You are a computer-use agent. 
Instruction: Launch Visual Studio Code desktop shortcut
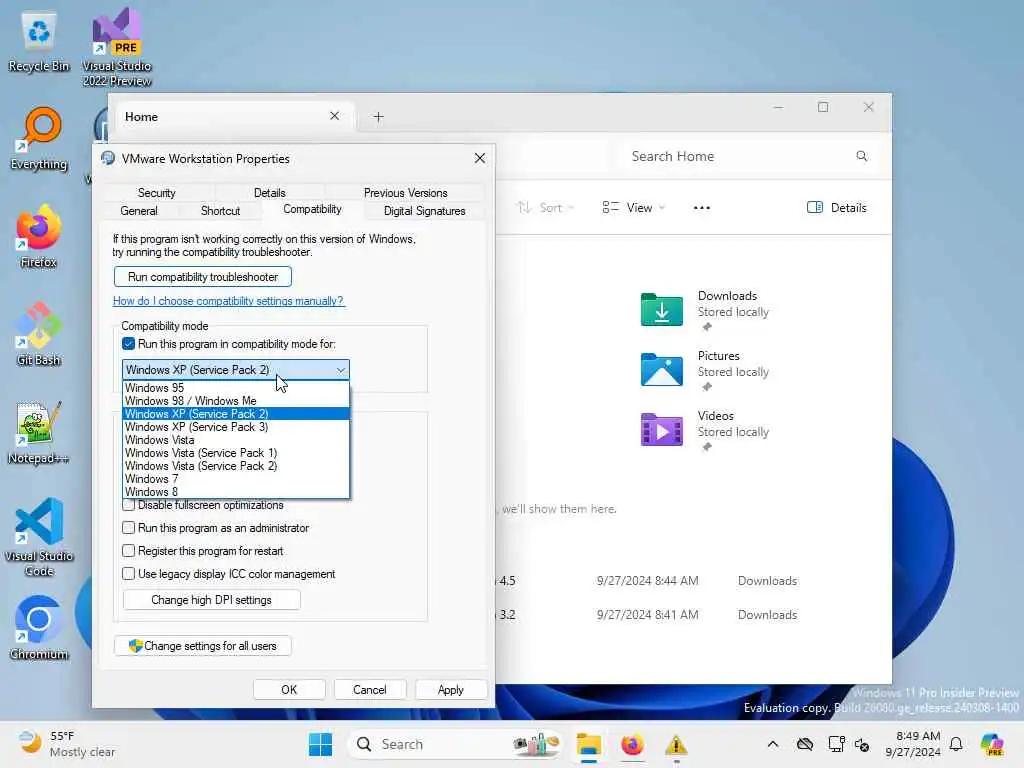pyautogui.click(x=39, y=537)
